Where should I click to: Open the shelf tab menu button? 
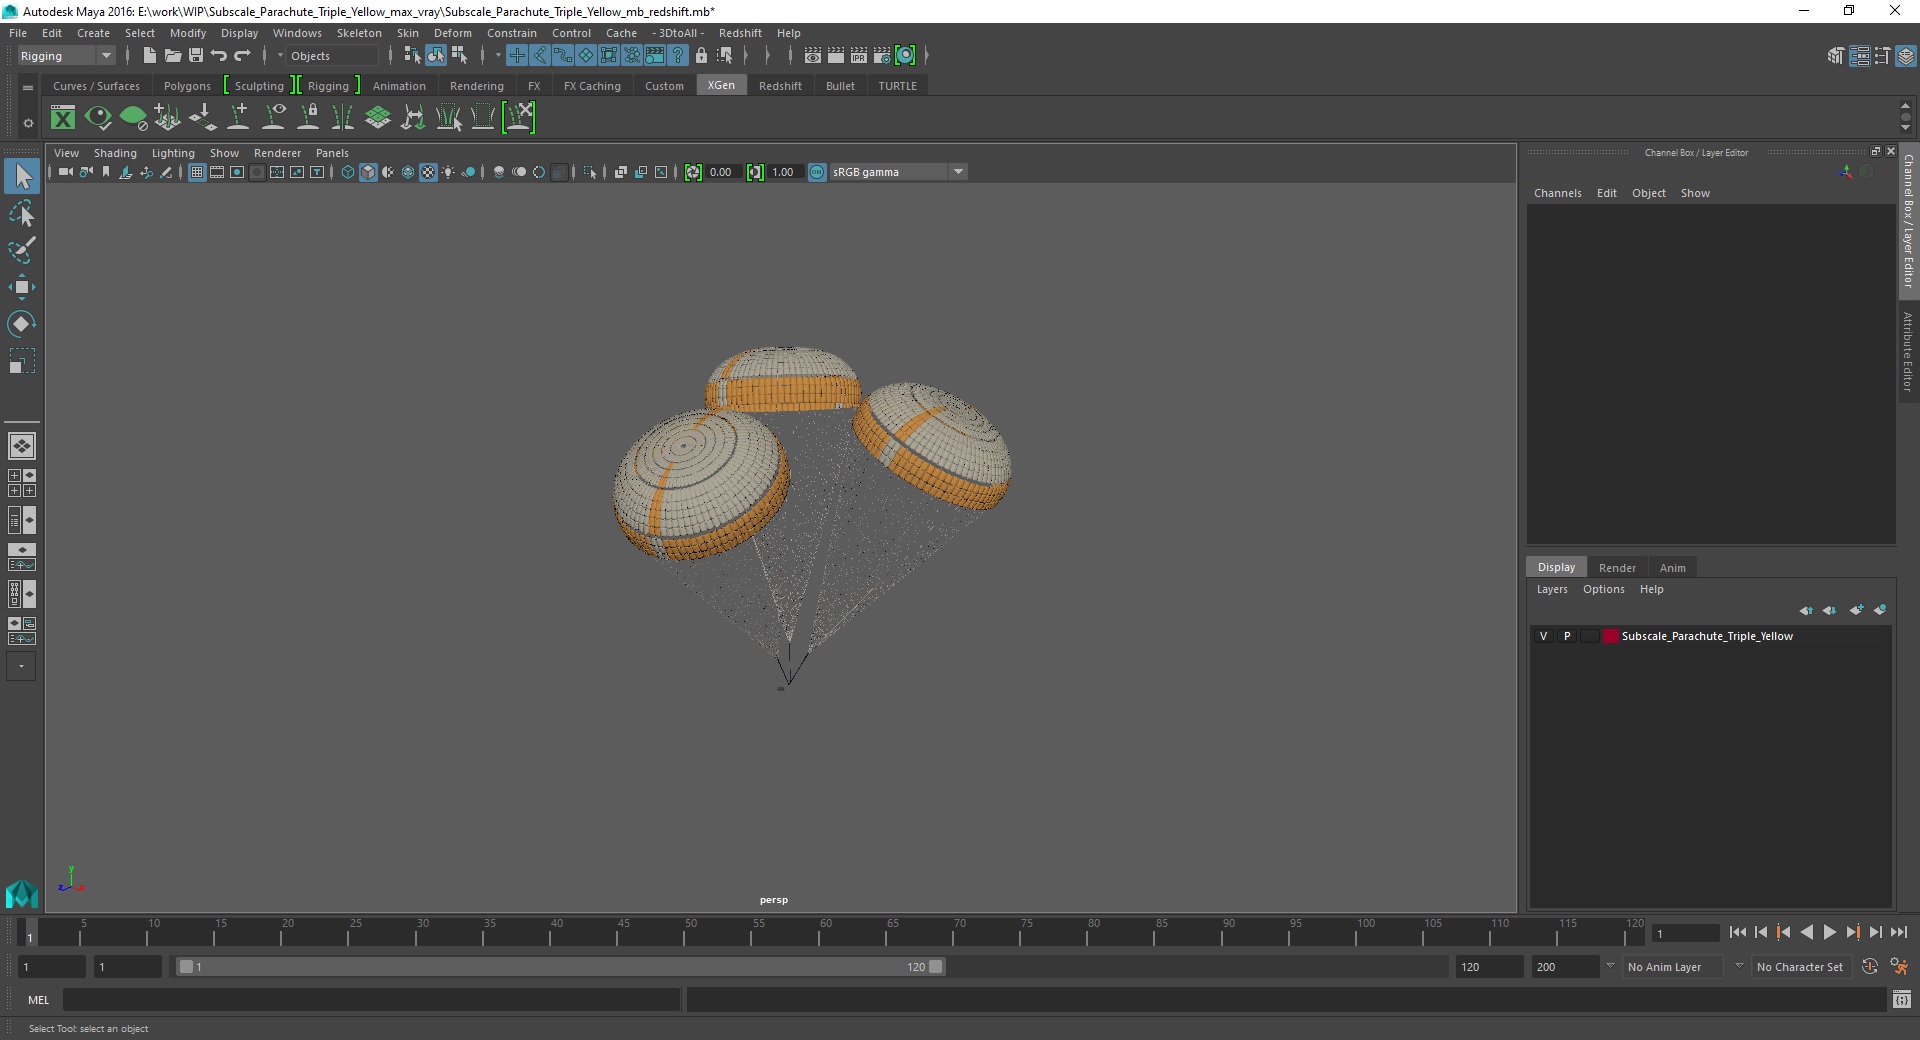click(28, 88)
